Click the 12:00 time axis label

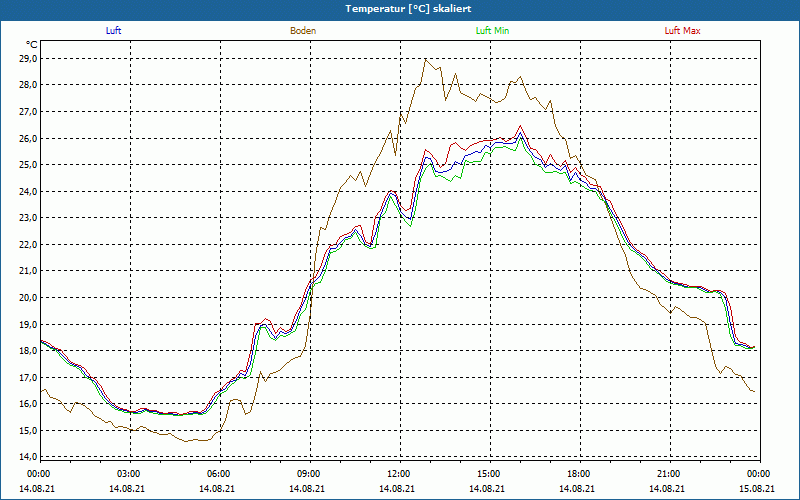coord(399,474)
